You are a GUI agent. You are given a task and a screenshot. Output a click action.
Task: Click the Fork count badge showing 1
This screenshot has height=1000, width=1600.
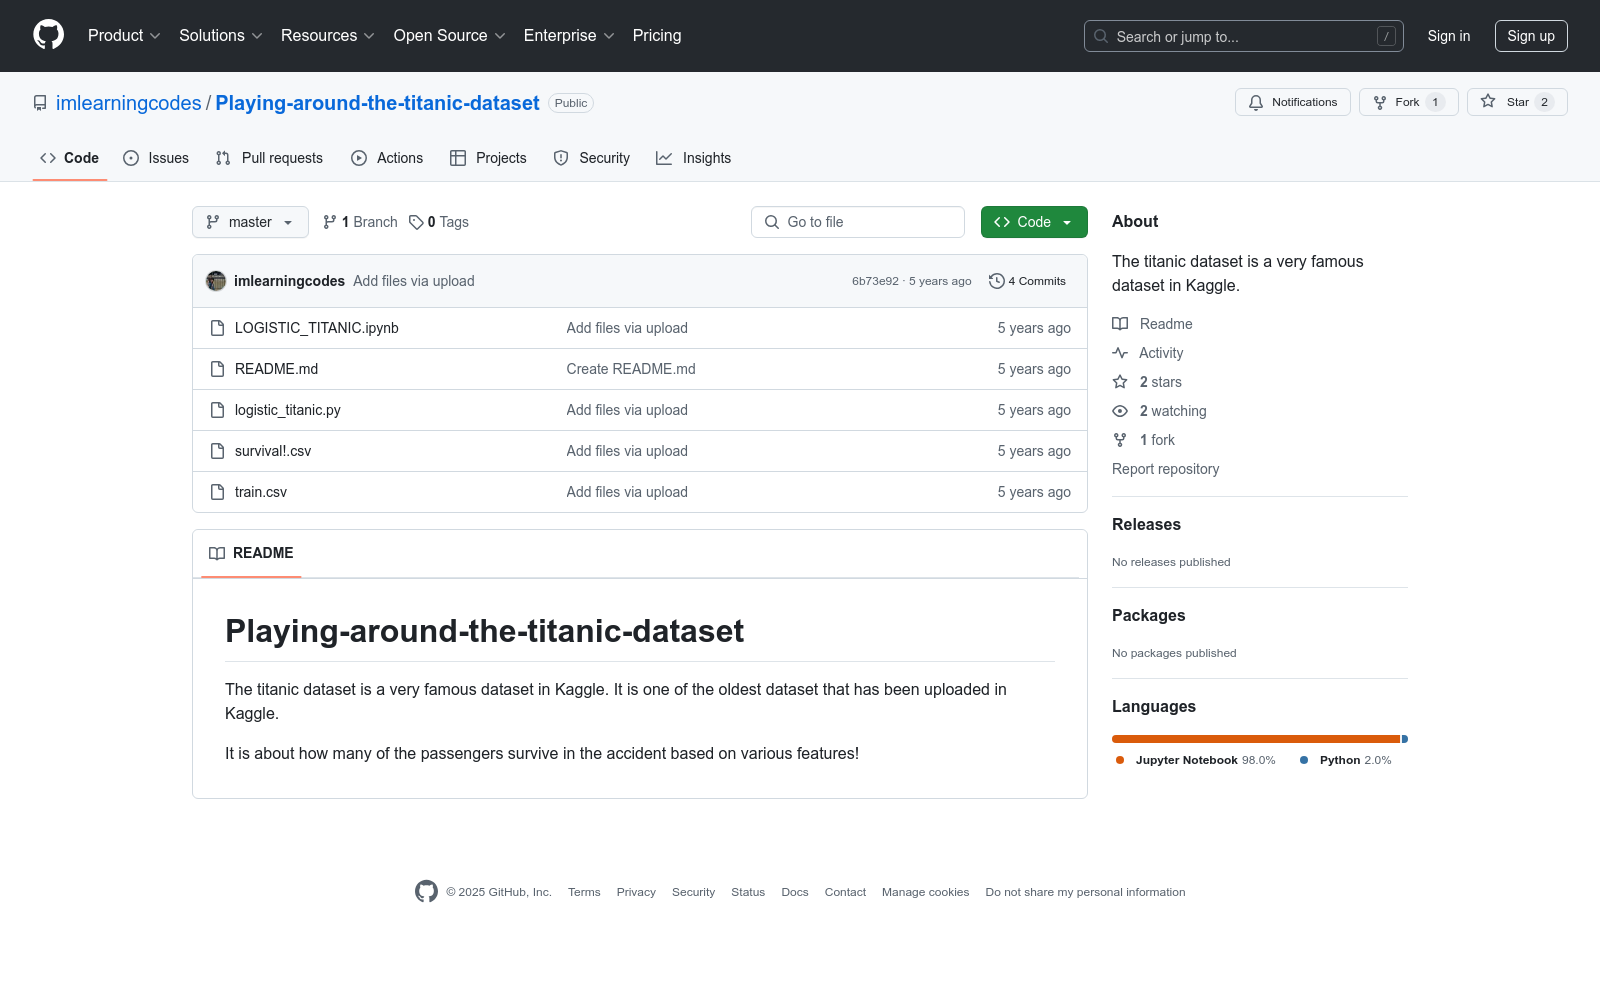[1435, 102]
